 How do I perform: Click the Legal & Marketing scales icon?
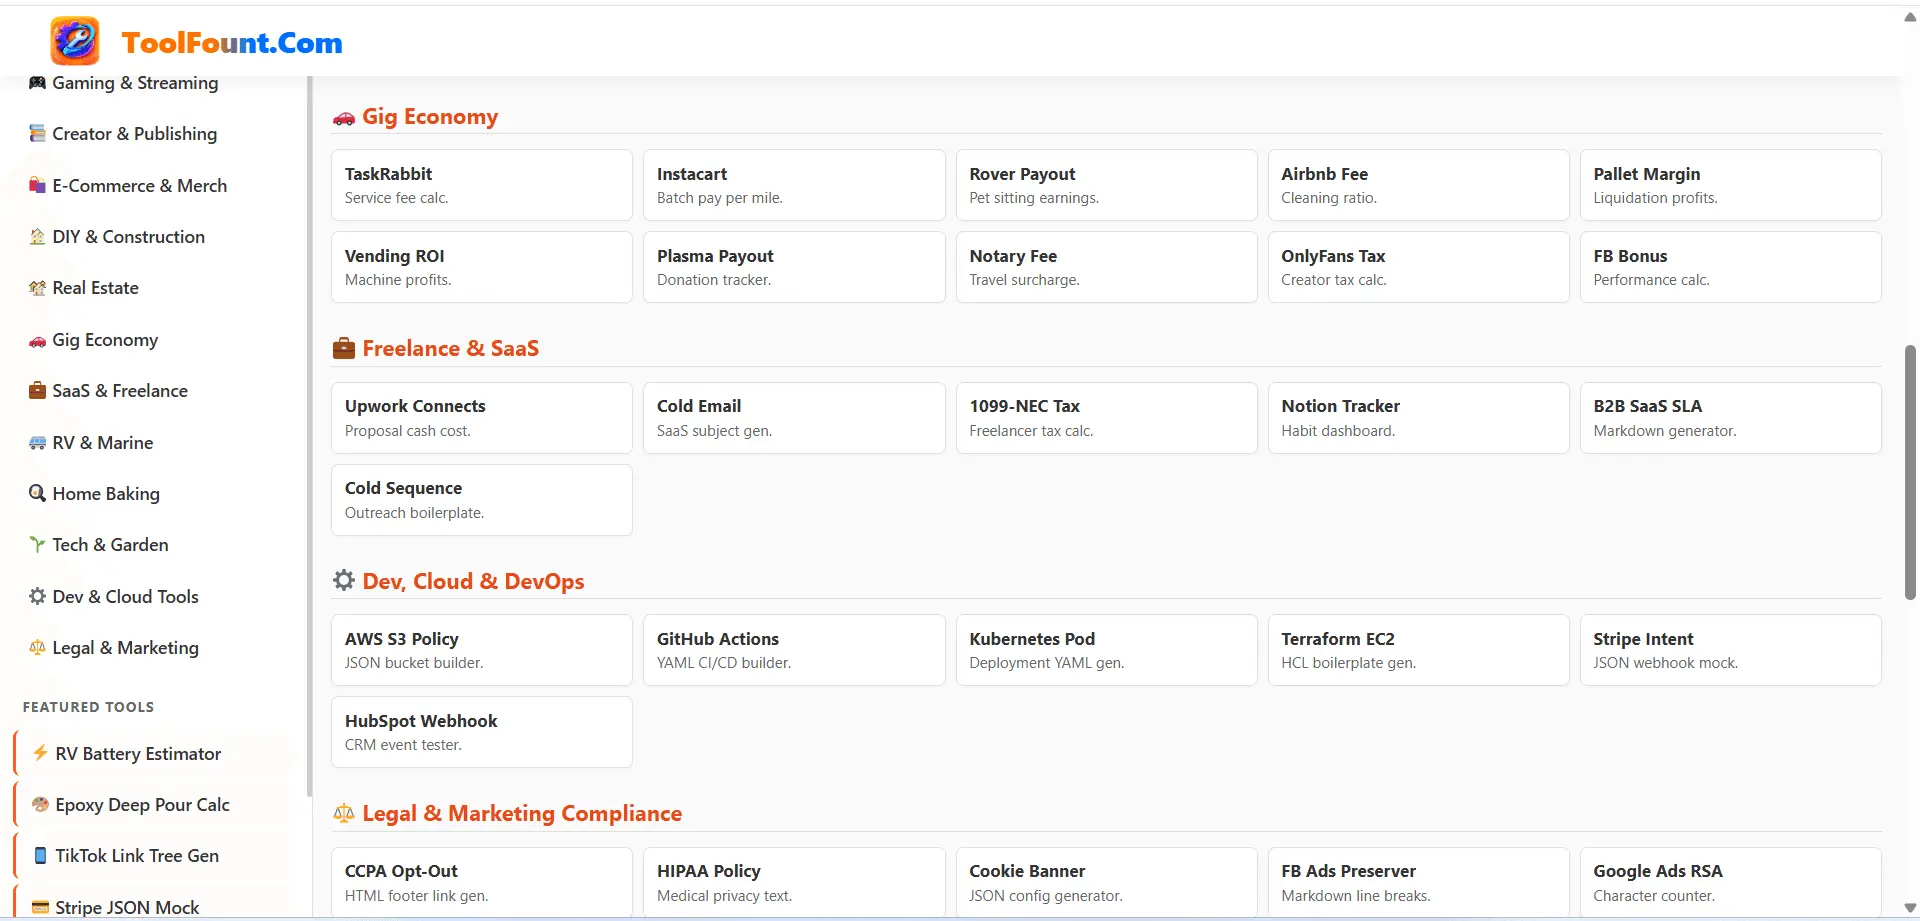click(37, 647)
